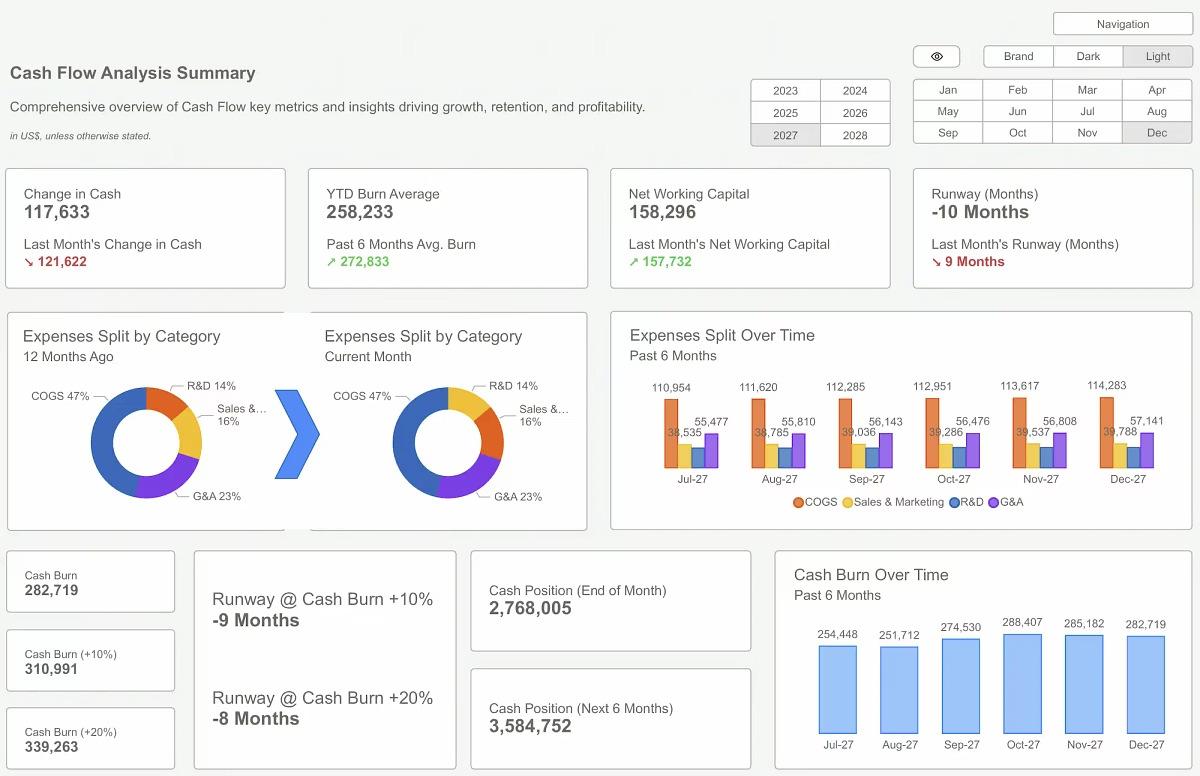Click the green up arrow beside 272,833
Image resolution: width=1200 pixels, height=776 pixels.
[331, 262]
